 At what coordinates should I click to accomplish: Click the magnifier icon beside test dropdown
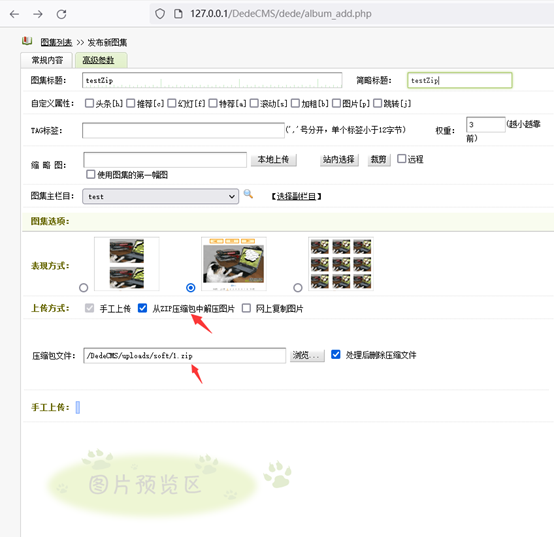coord(248,194)
